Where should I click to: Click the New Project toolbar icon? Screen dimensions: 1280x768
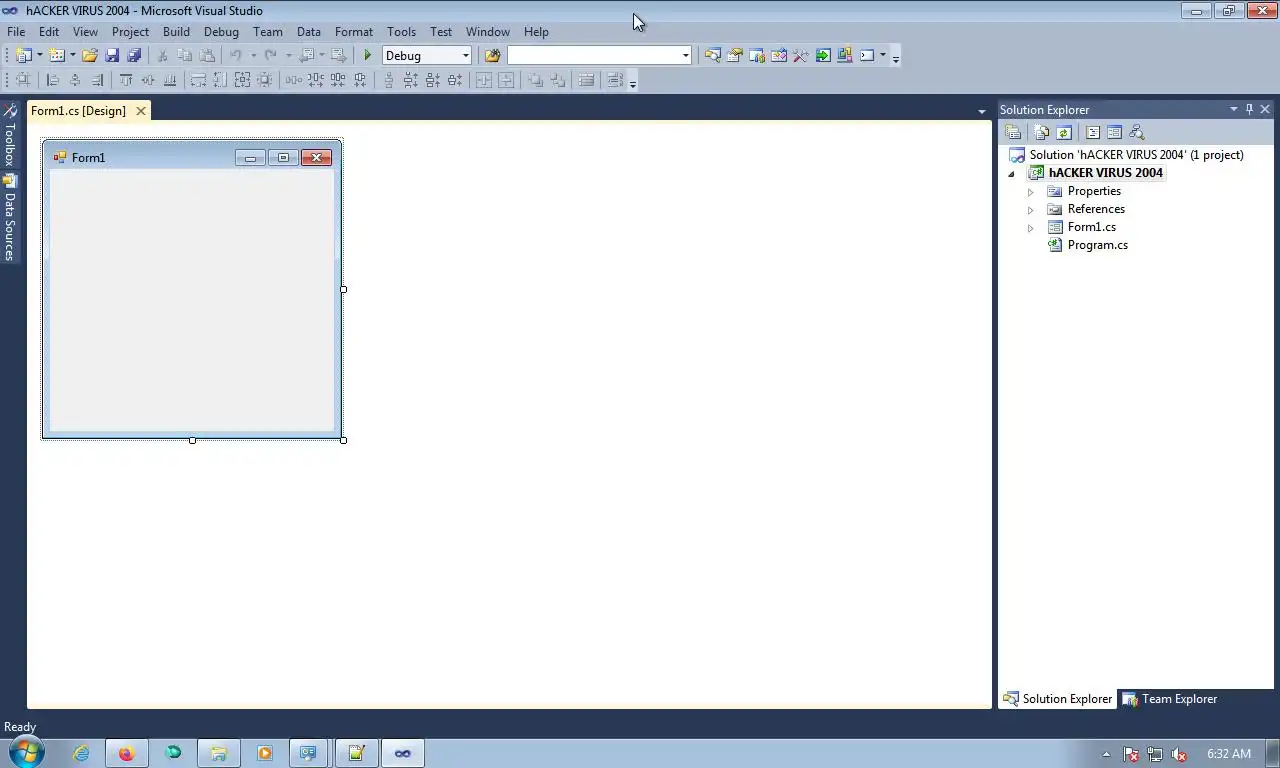24,56
